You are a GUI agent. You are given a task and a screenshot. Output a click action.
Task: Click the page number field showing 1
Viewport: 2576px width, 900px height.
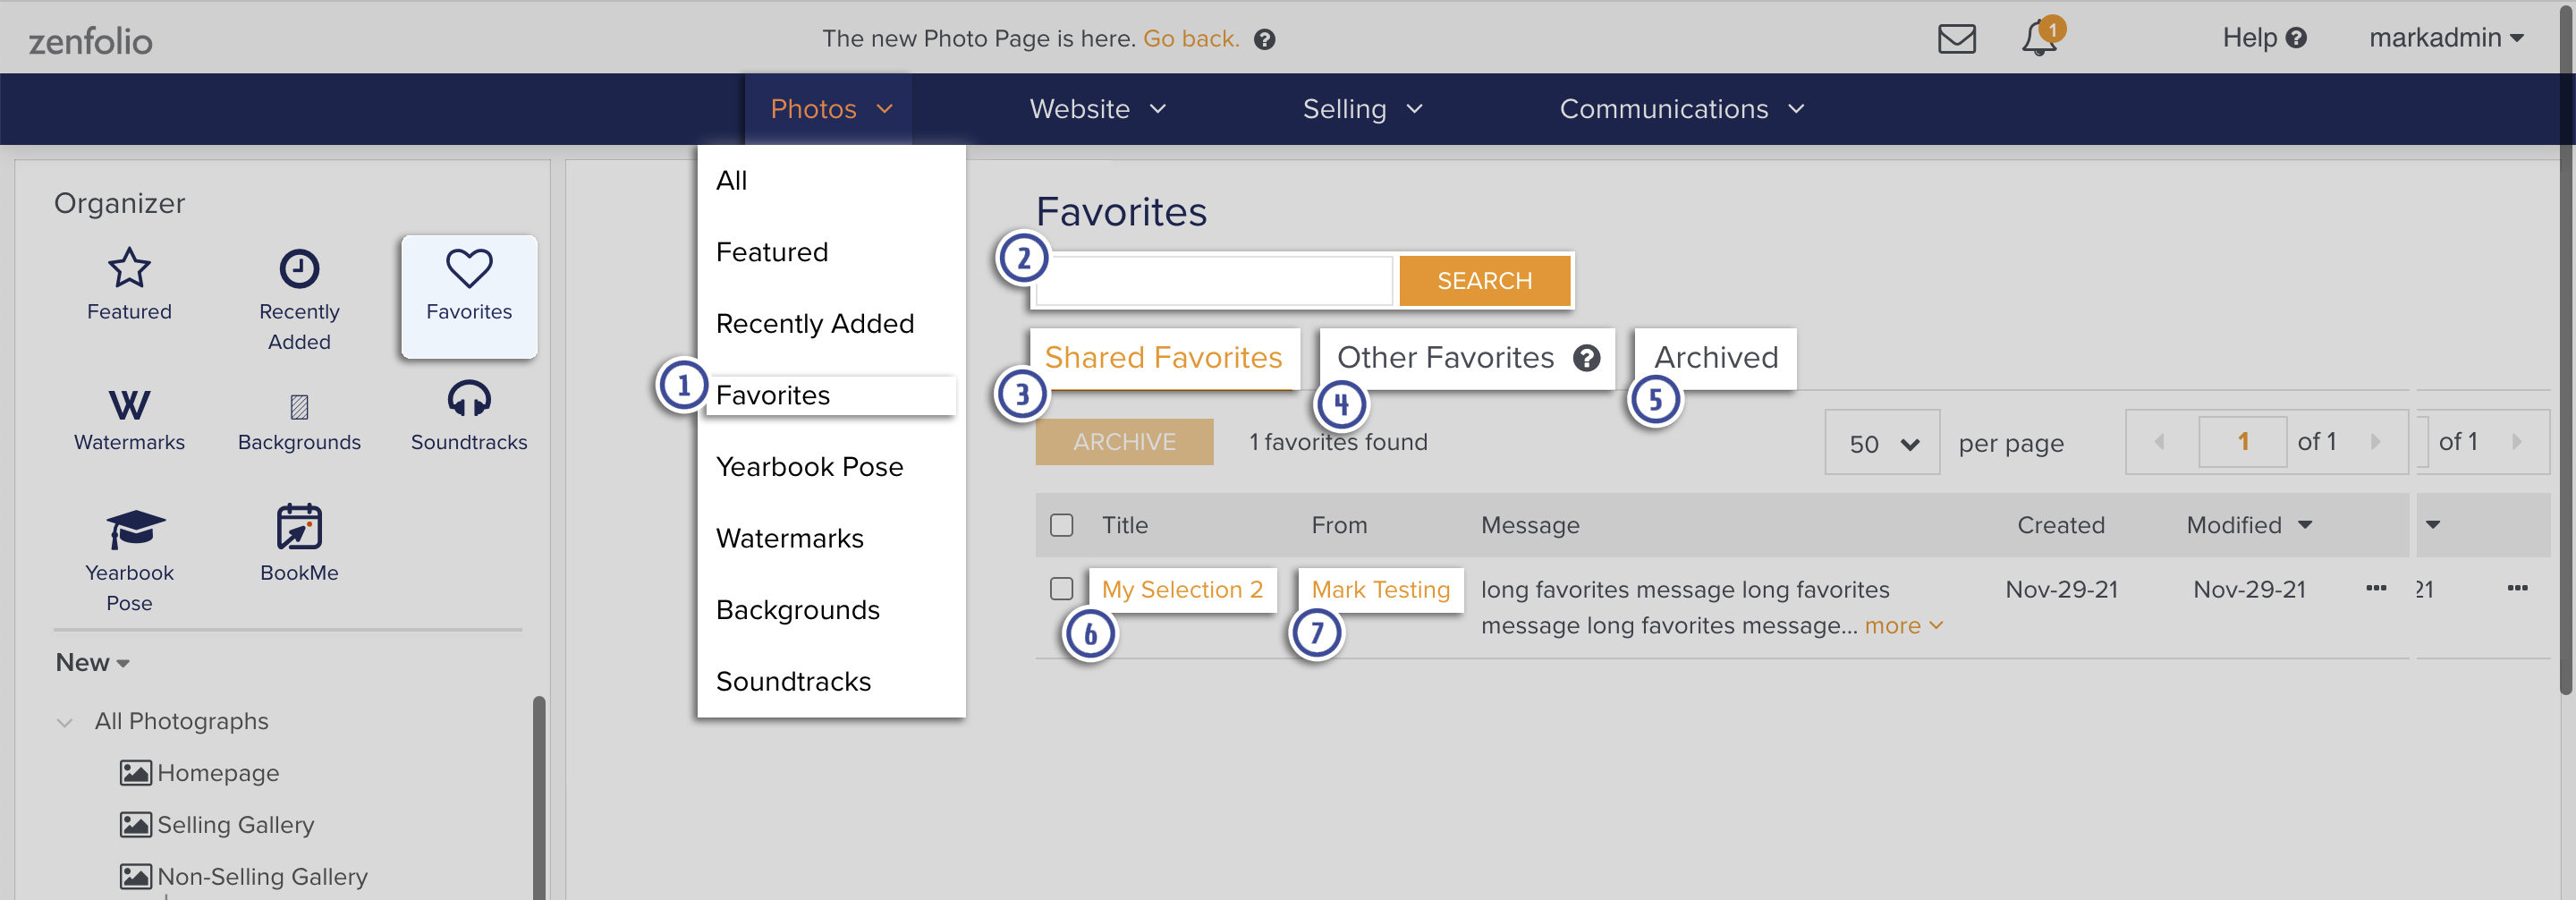click(x=2242, y=442)
